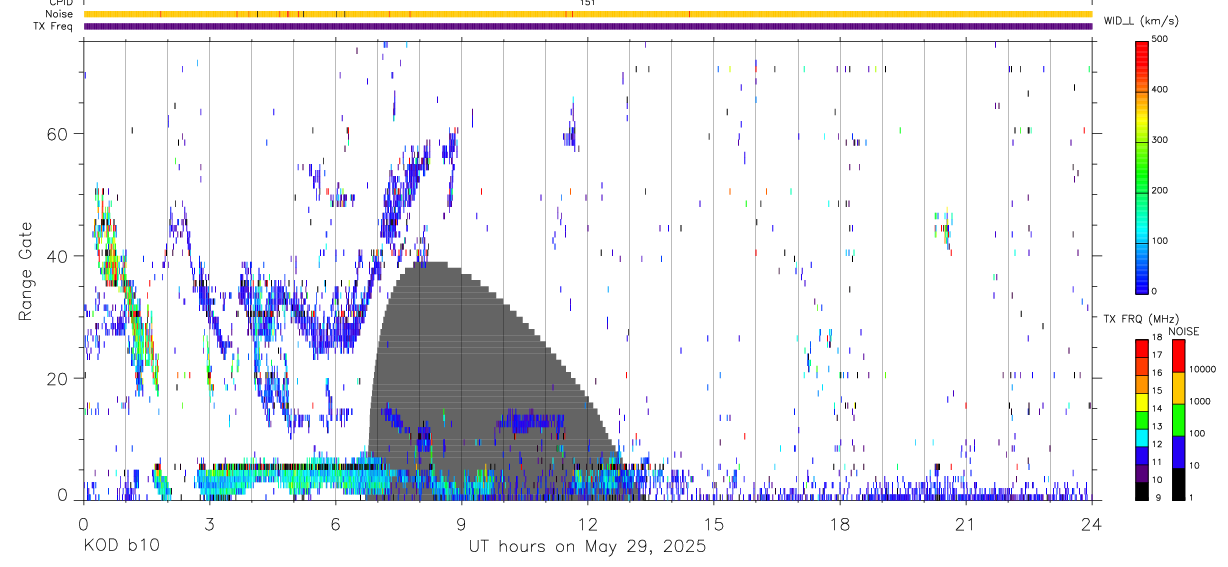Click the purple TX Freq strip above plot
1228x567 pixels.
[587, 26]
